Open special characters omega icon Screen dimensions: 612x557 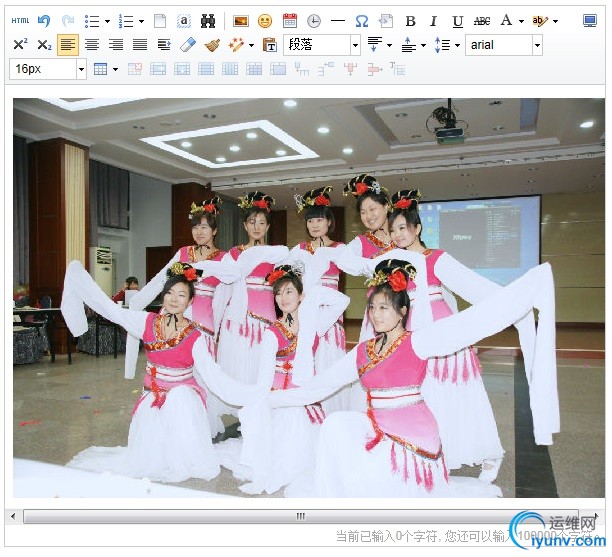click(x=362, y=21)
